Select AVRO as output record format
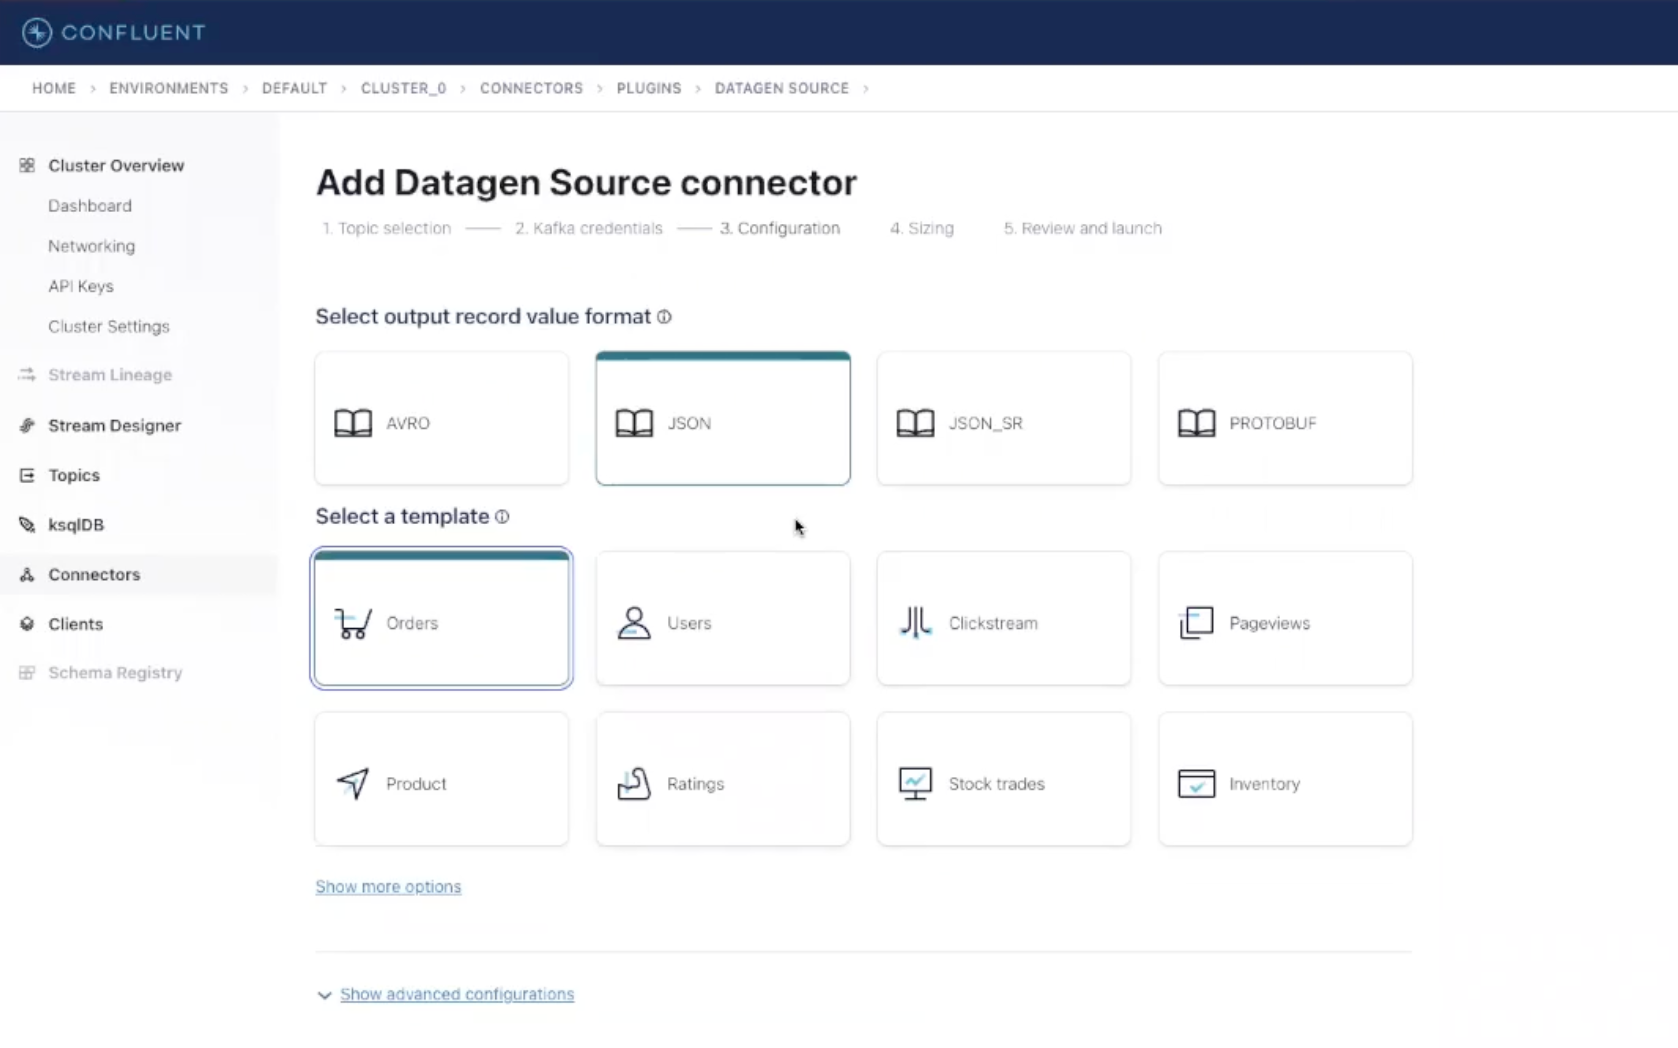 tap(441, 419)
